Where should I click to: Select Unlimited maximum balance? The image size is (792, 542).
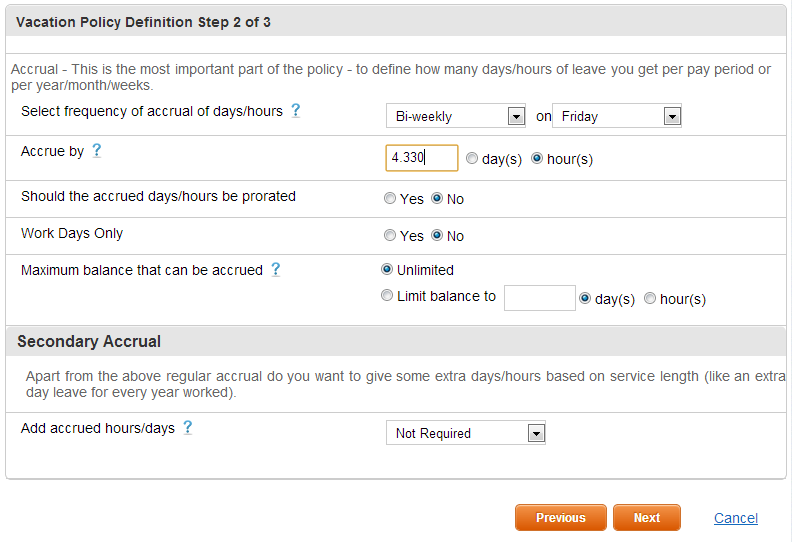386,269
